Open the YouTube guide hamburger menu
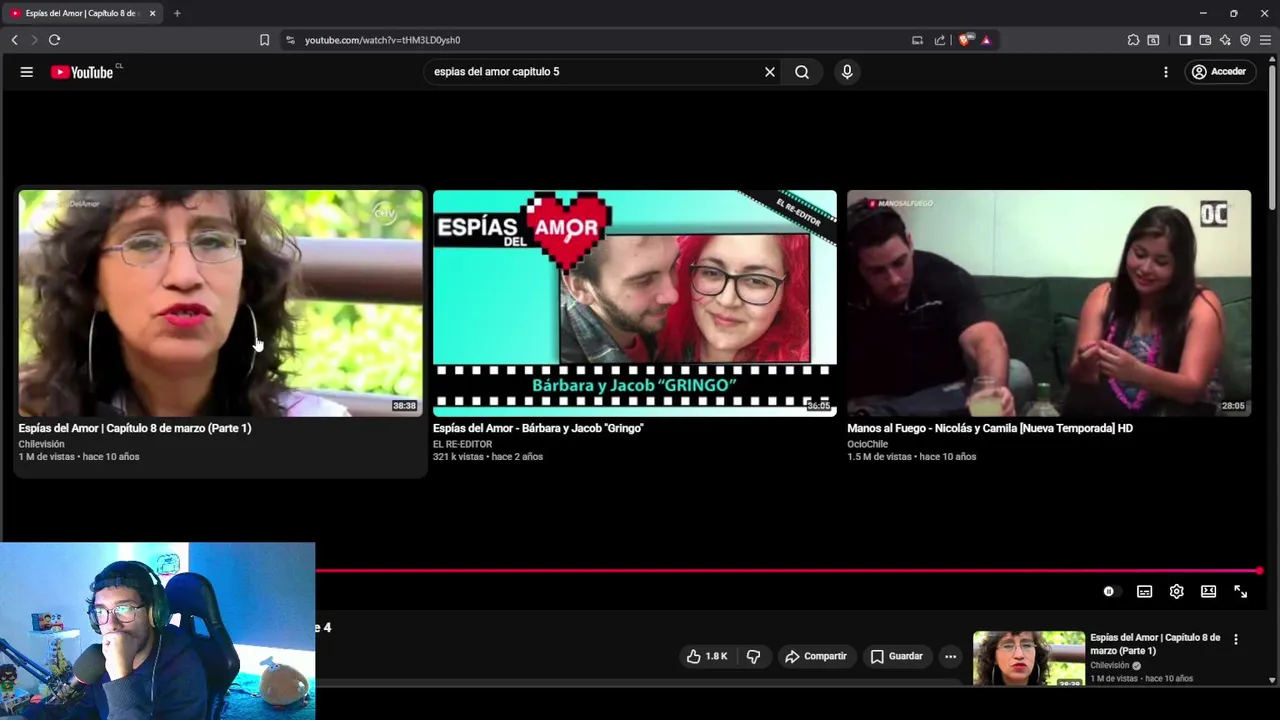This screenshot has width=1280, height=720. click(x=27, y=72)
